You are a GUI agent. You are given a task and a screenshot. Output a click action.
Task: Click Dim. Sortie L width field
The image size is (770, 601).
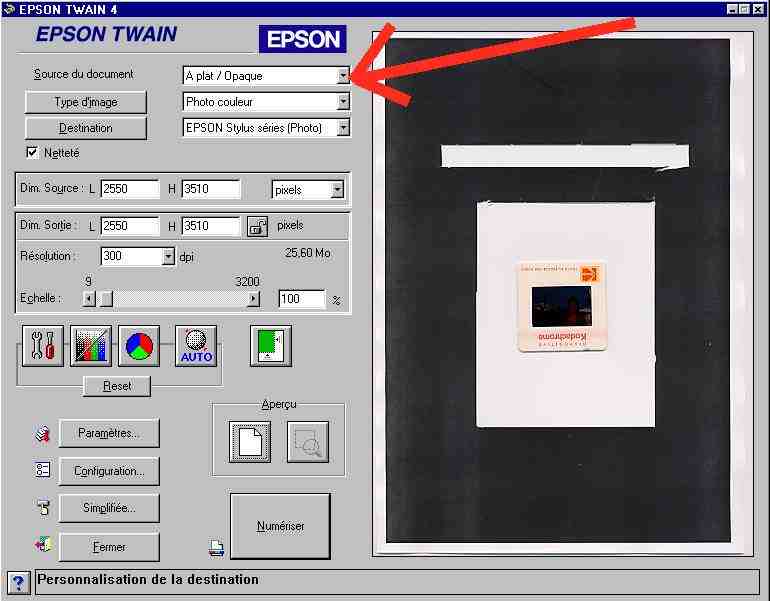click(x=130, y=226)
